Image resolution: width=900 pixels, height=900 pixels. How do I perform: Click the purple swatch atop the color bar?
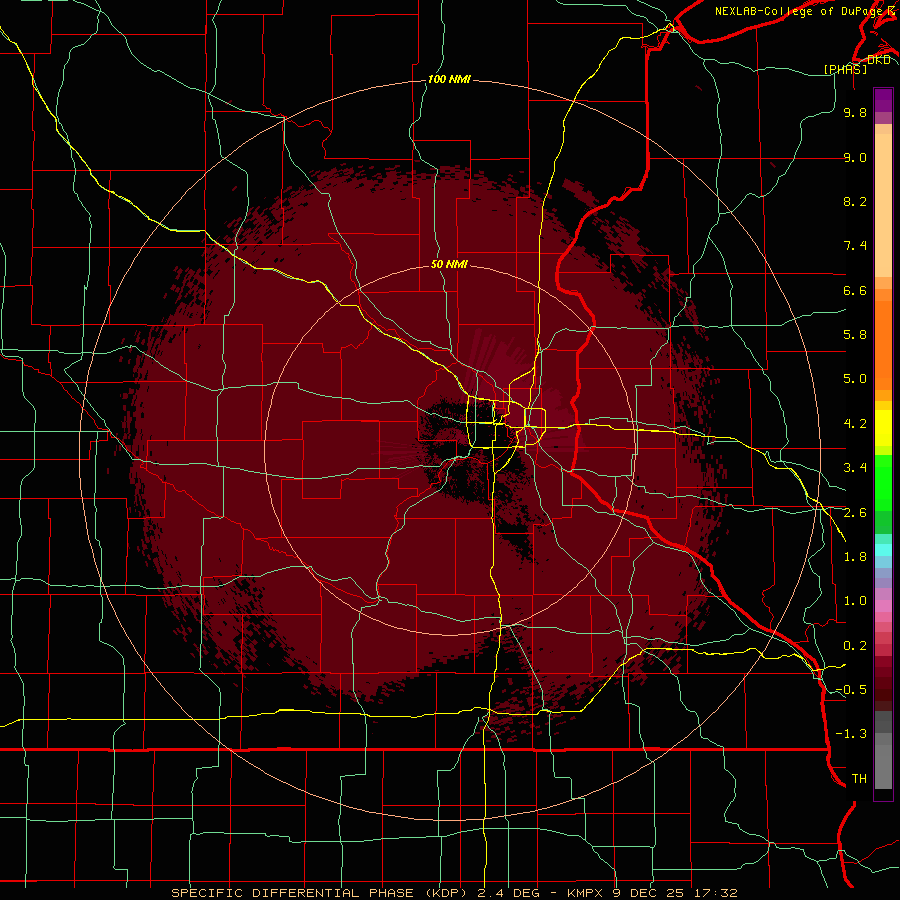coord(883,100)
